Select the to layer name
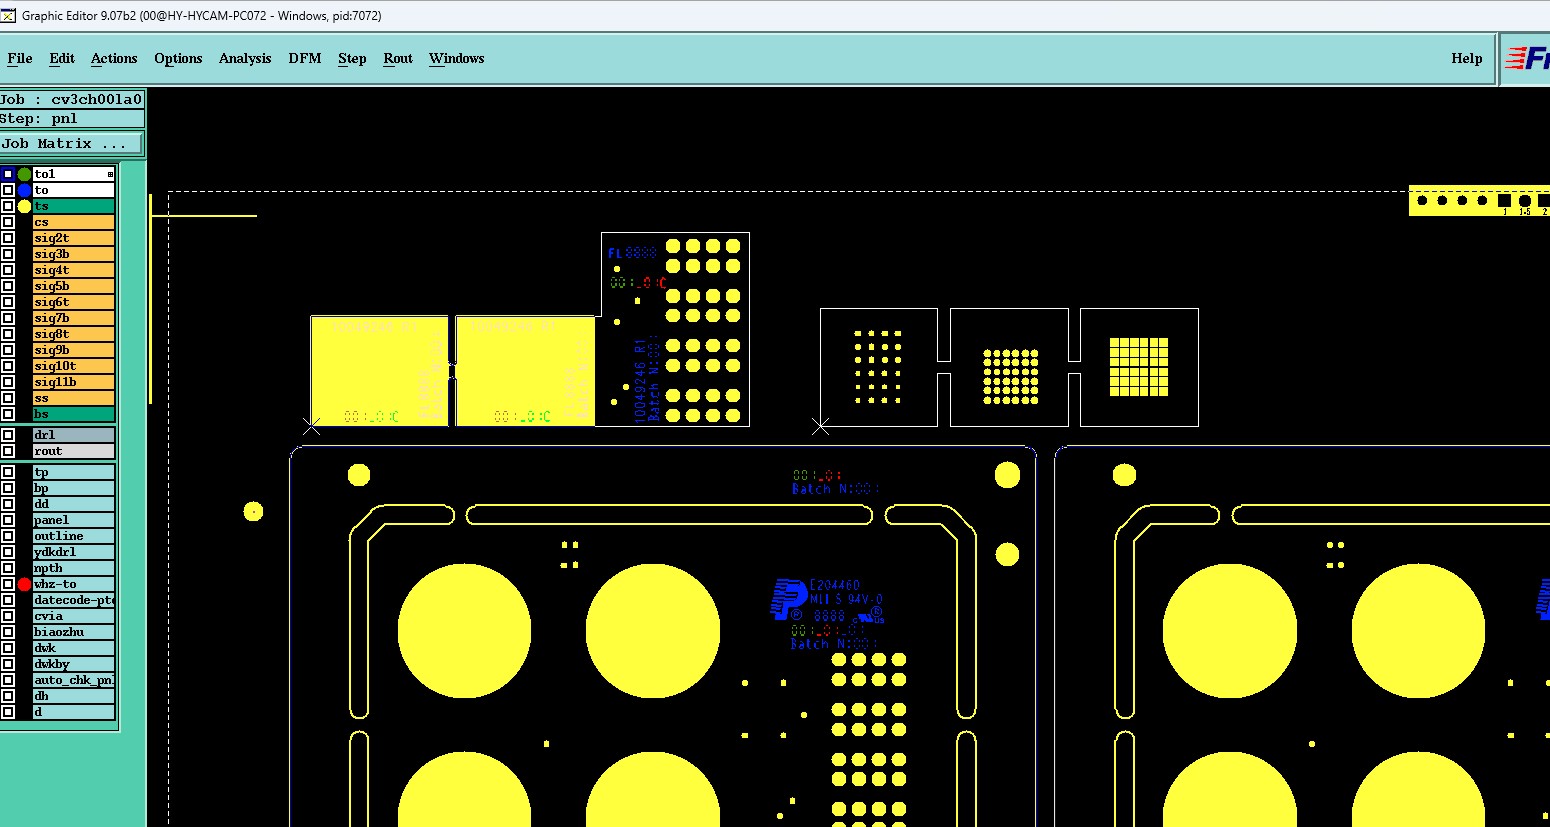Viewport: 1550px width, 827px height. [x=74, y=190]
